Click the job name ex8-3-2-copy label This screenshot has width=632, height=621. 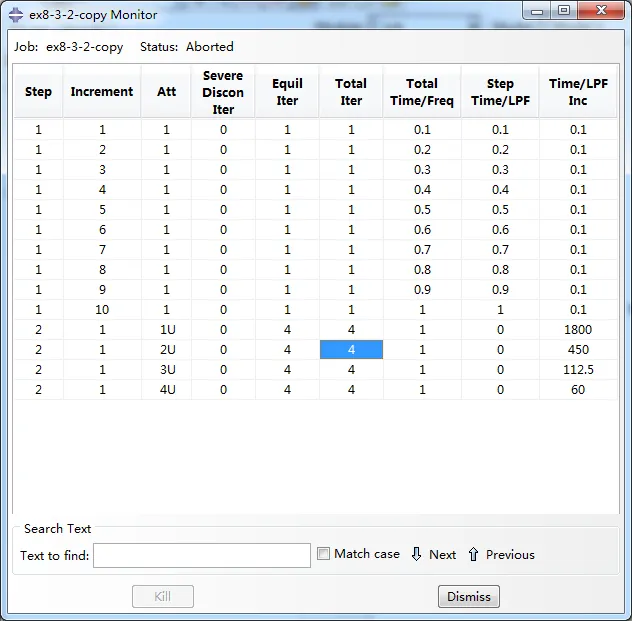pos(84,47)
